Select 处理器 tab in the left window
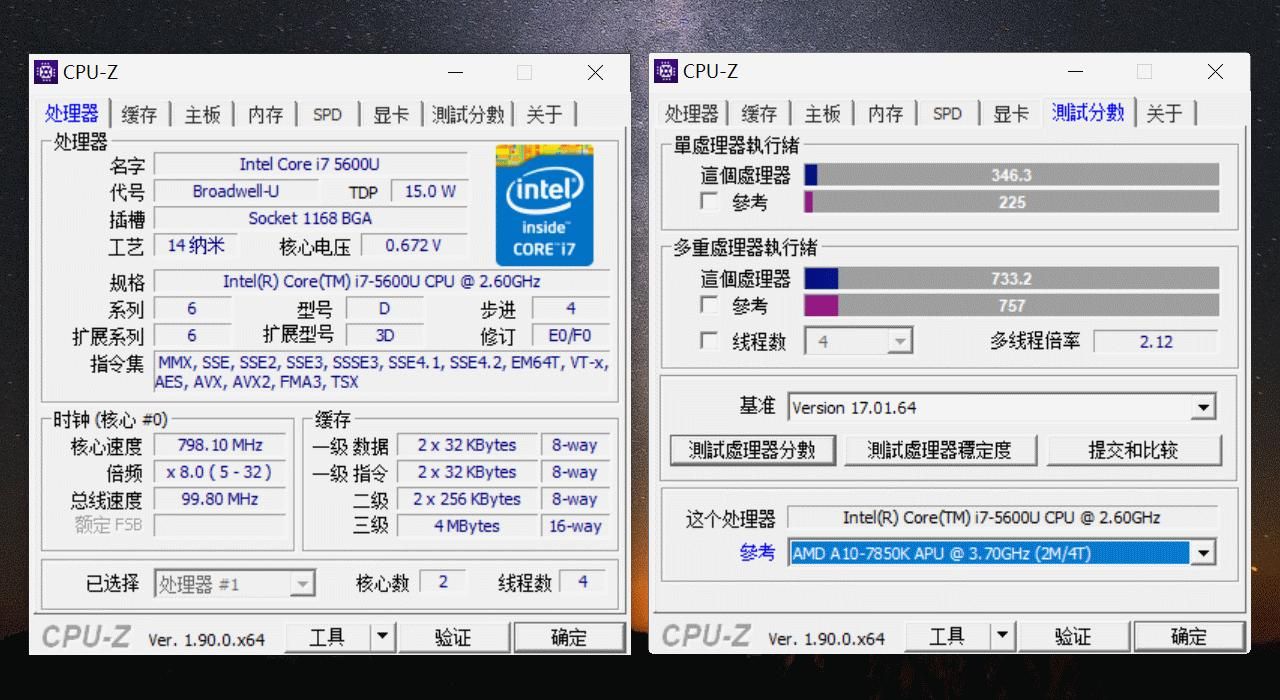The image size is (1280, 700). 72,113
